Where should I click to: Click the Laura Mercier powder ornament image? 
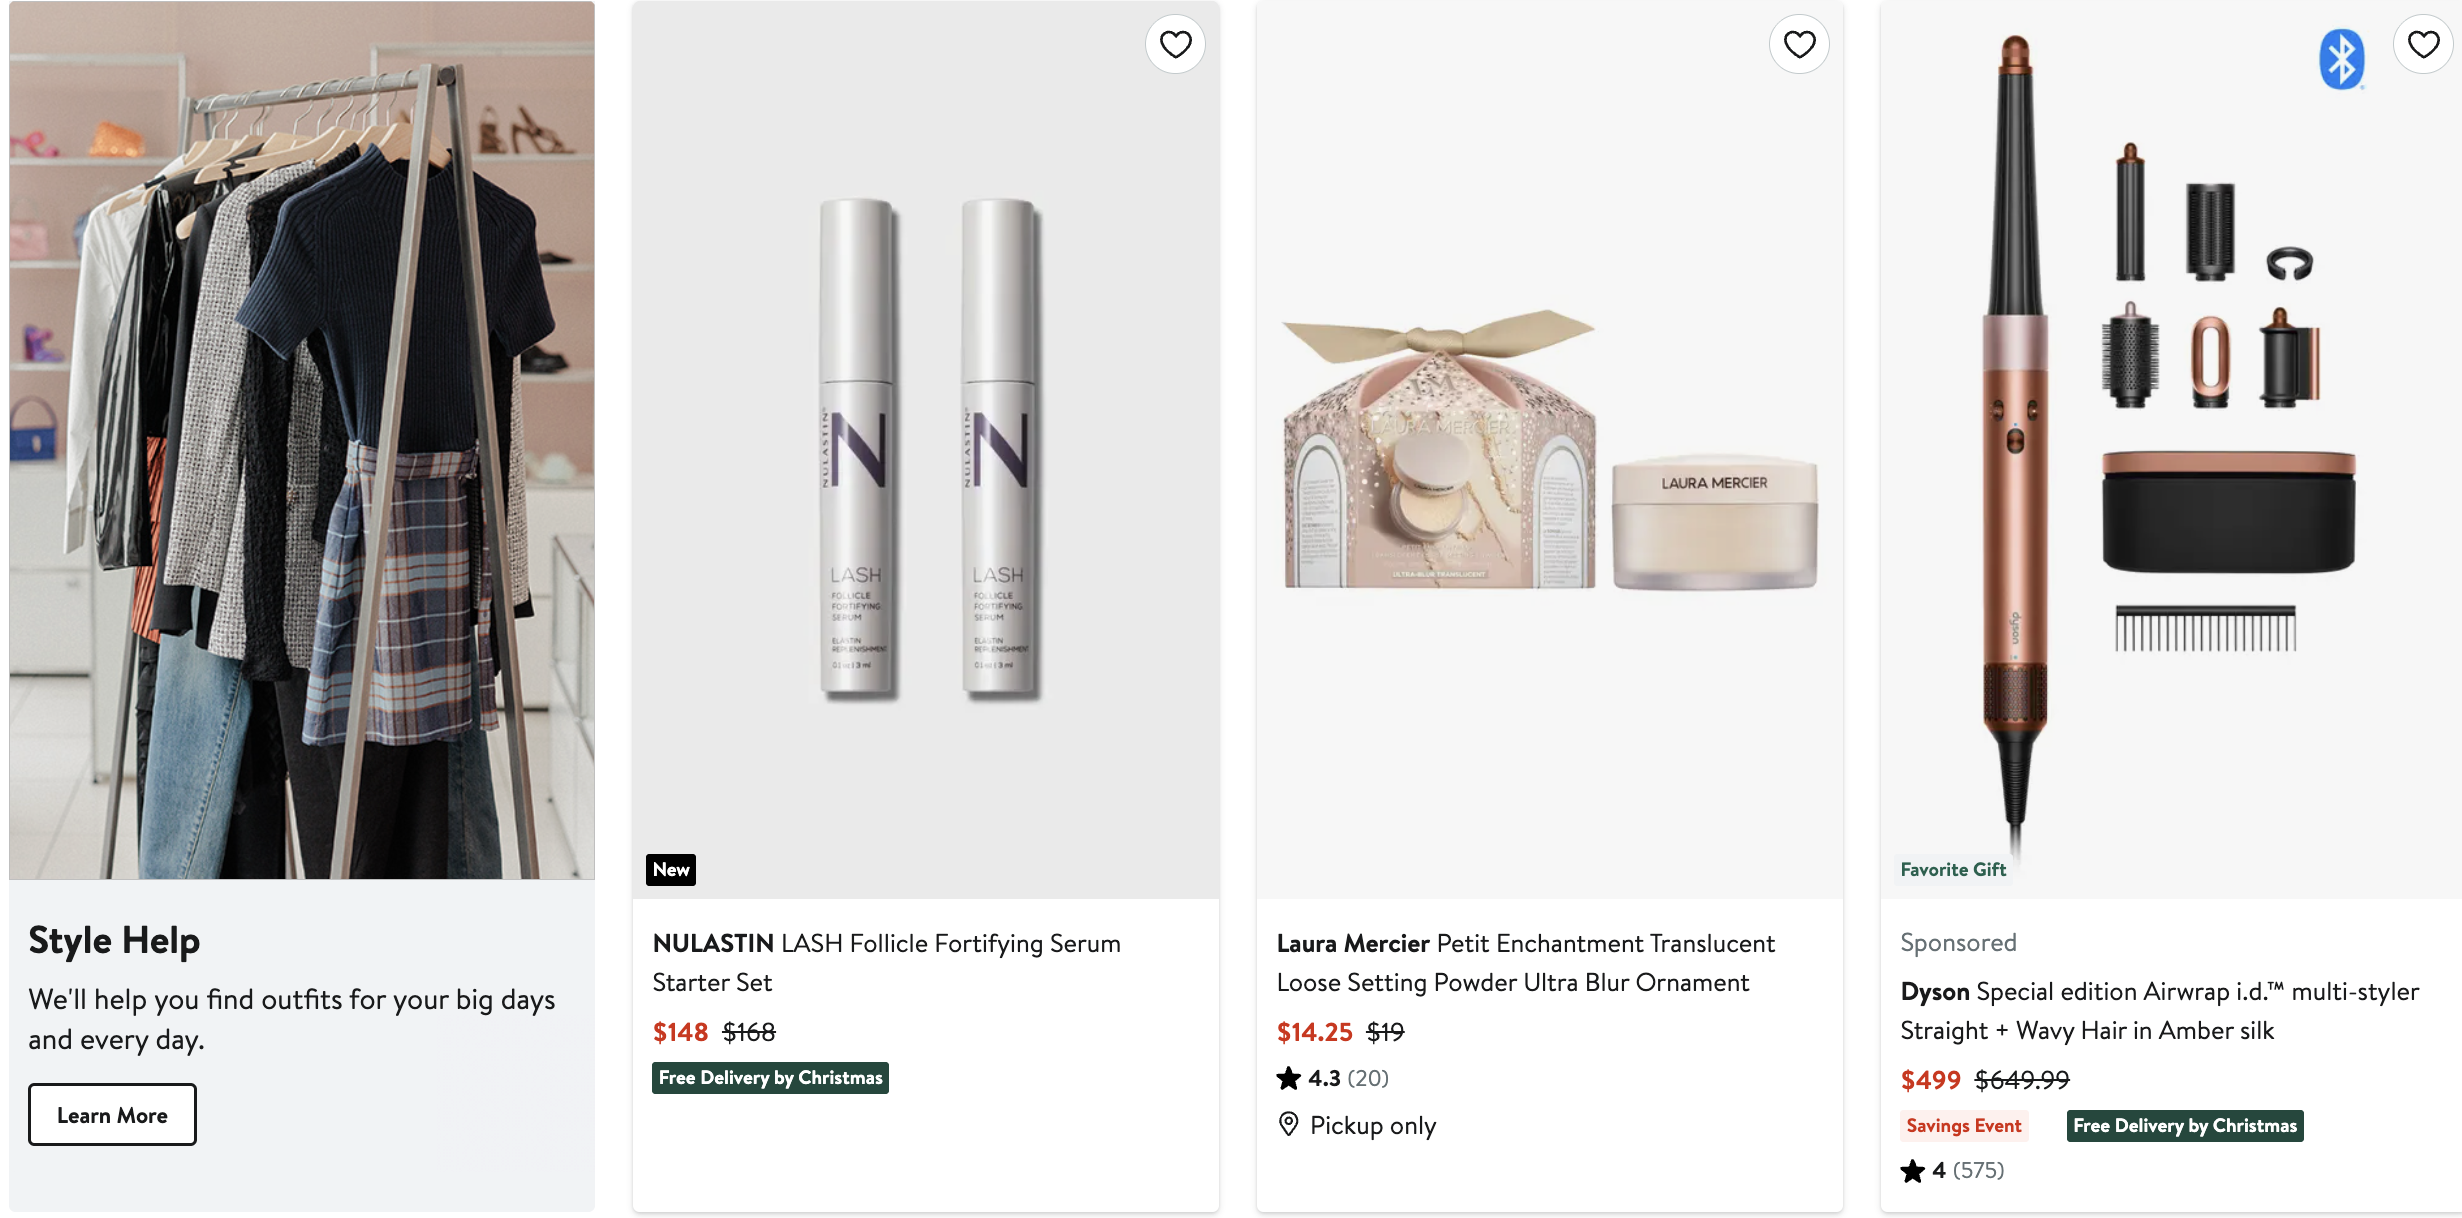click(x=1550, y=450)
